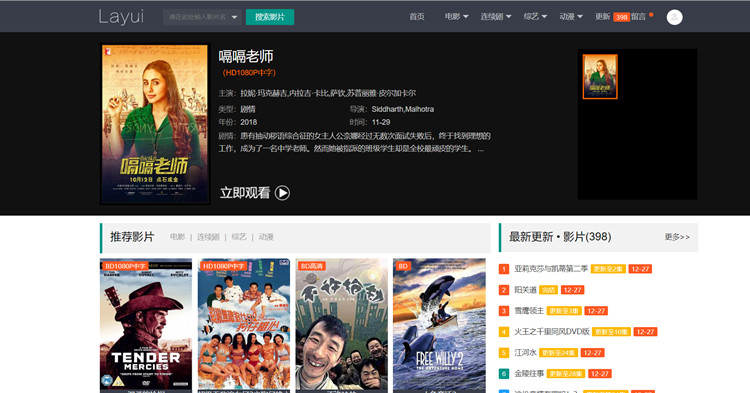Viewport: 750px width, 393px height.
Task: Click rank number 4 badge in updates list
Action: tap(504, 332)
